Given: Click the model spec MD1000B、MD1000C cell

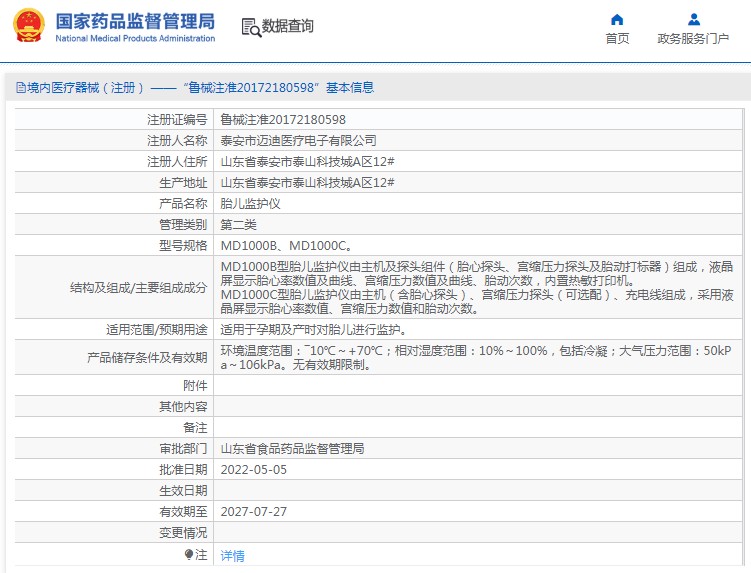Looking at the screenshot, I should [286, 245].
